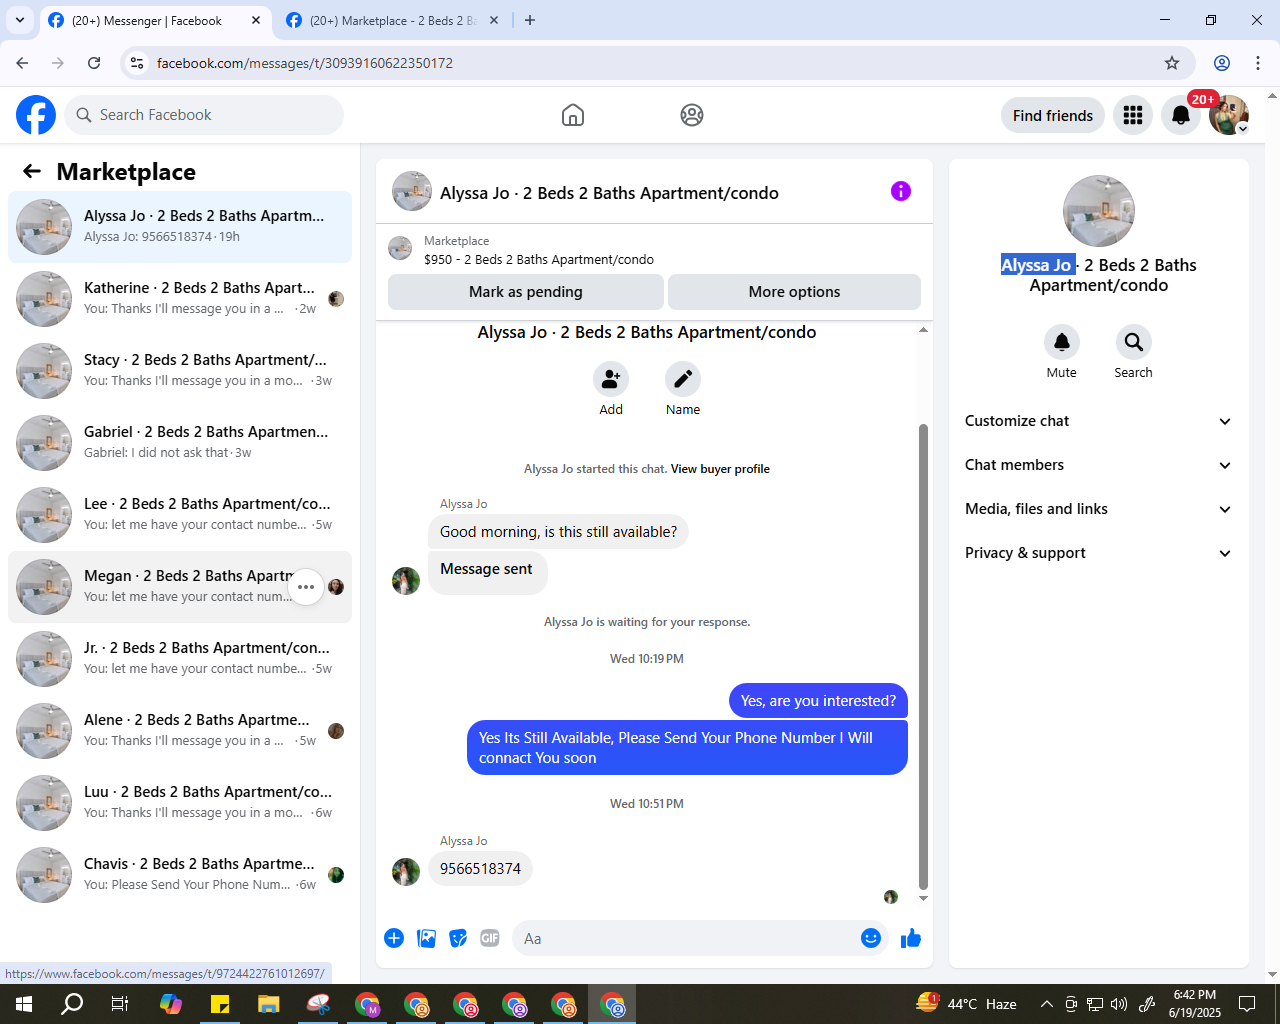
Task: Open the Windows Start menu
Action: (x=24, y=1004)
